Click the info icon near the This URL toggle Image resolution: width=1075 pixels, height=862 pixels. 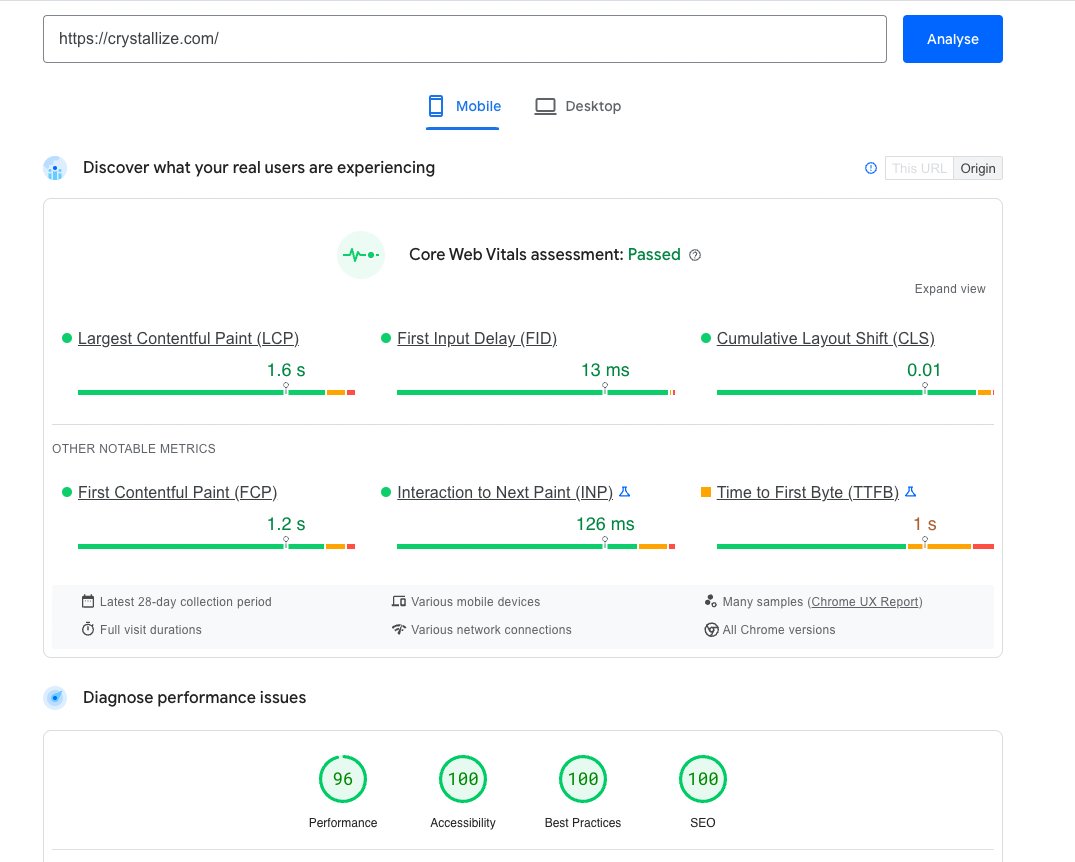pyautogui.click(x=869, y=168)
